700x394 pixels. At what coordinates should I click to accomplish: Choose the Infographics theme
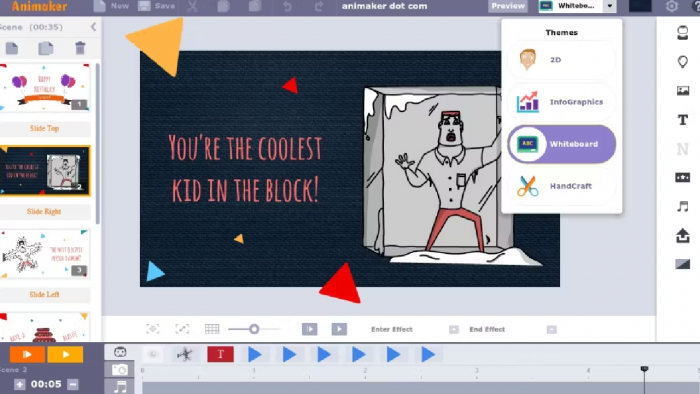pos(562,102)
